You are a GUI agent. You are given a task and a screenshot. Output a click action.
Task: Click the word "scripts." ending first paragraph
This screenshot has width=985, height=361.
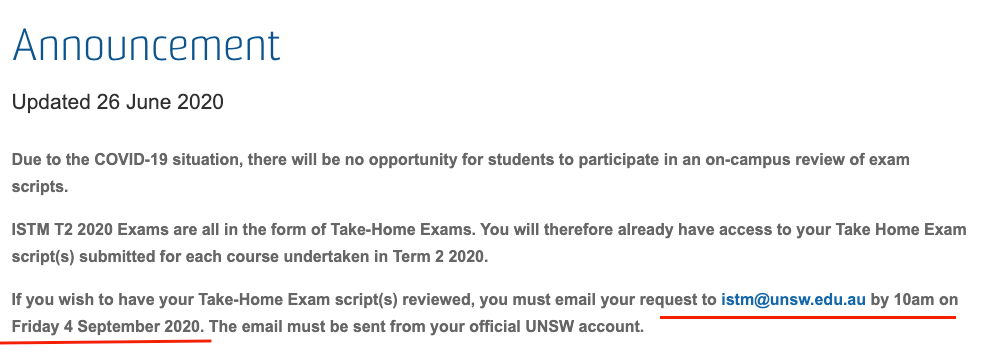click(x=40, y=187)
